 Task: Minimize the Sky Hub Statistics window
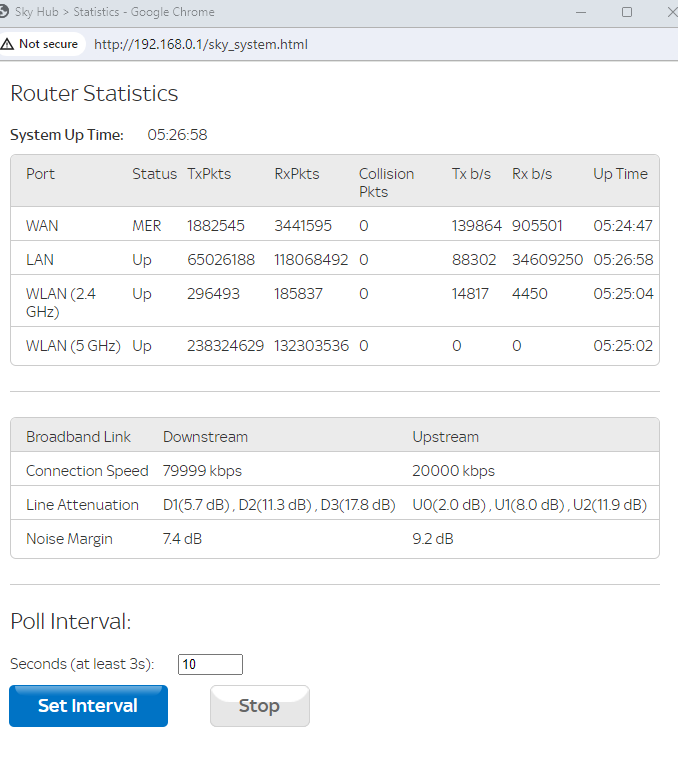click(581, 12)
